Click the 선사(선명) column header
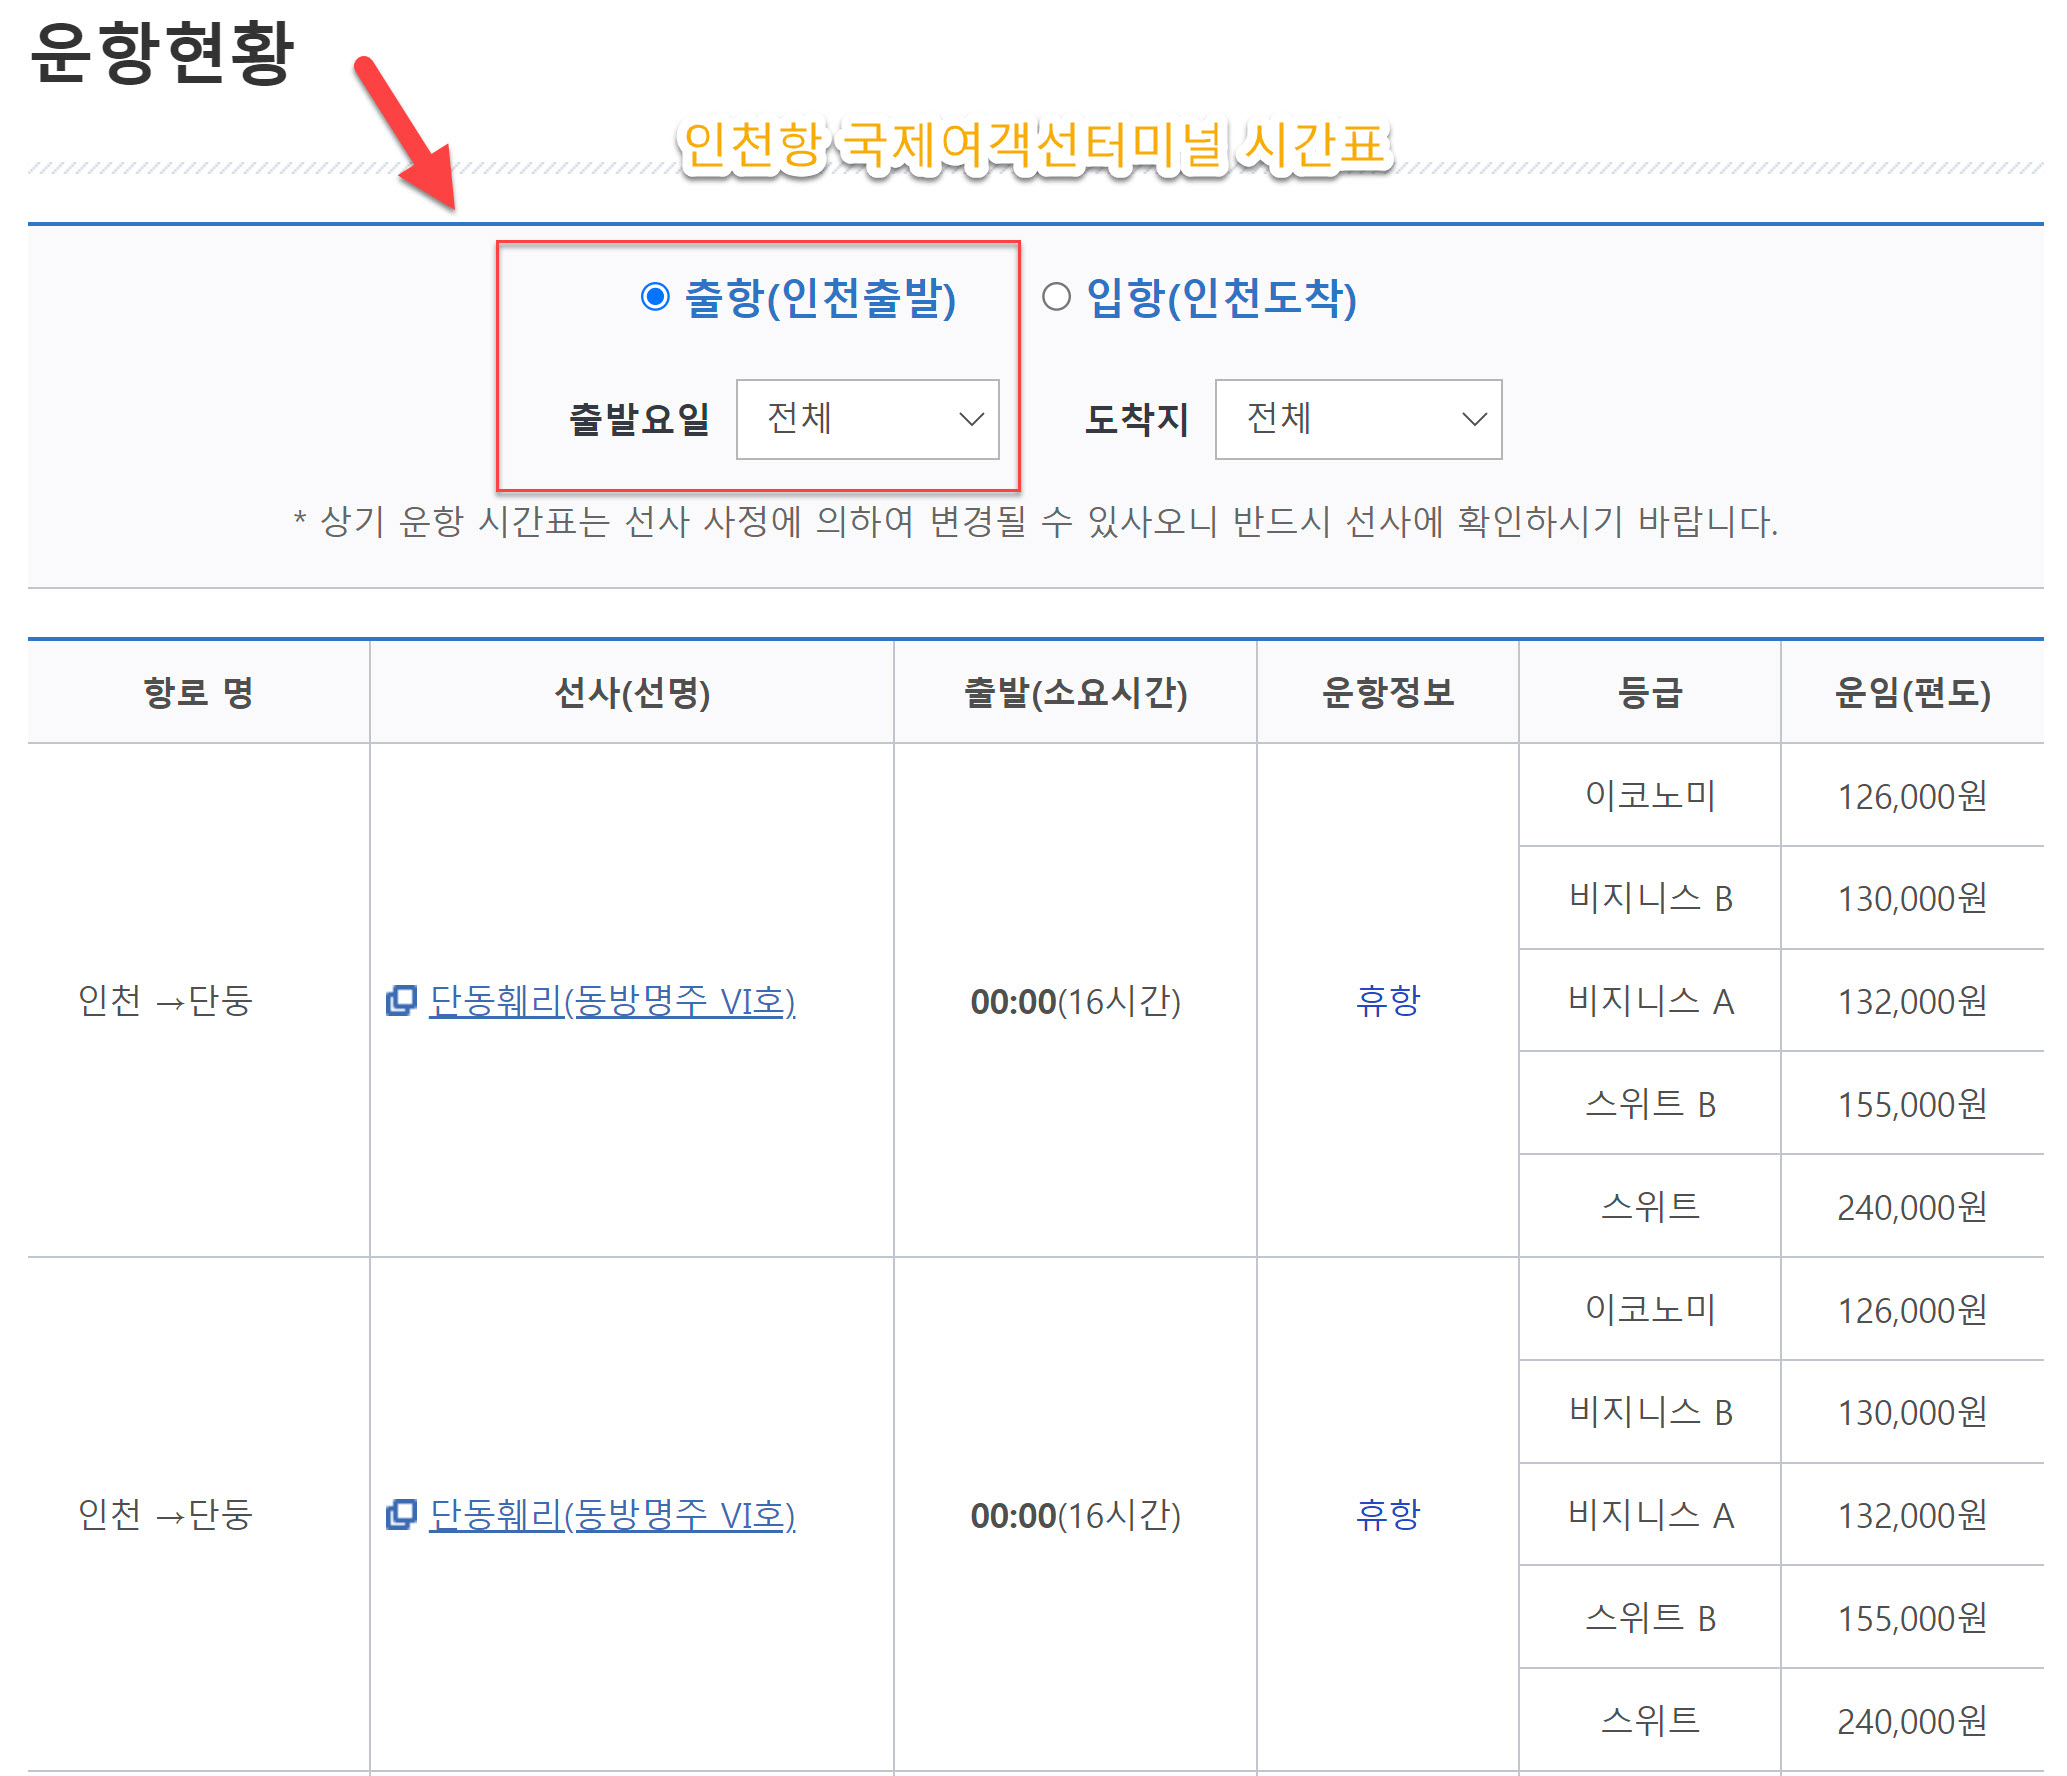Viewport: 2067px width, 1776px height. pos(632,692)
